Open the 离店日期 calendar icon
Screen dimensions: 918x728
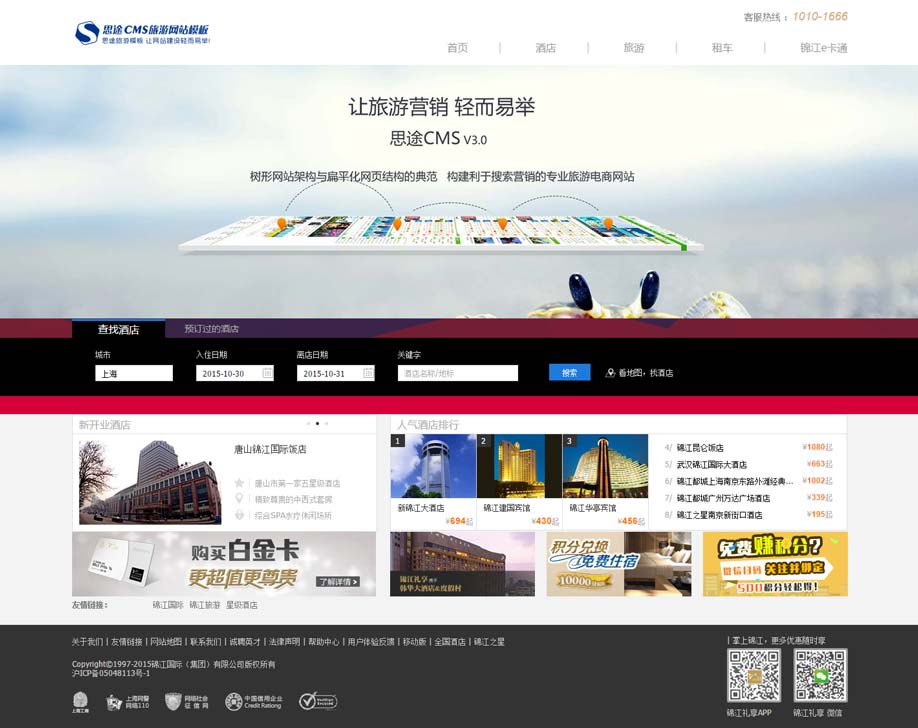coord(368,372)
